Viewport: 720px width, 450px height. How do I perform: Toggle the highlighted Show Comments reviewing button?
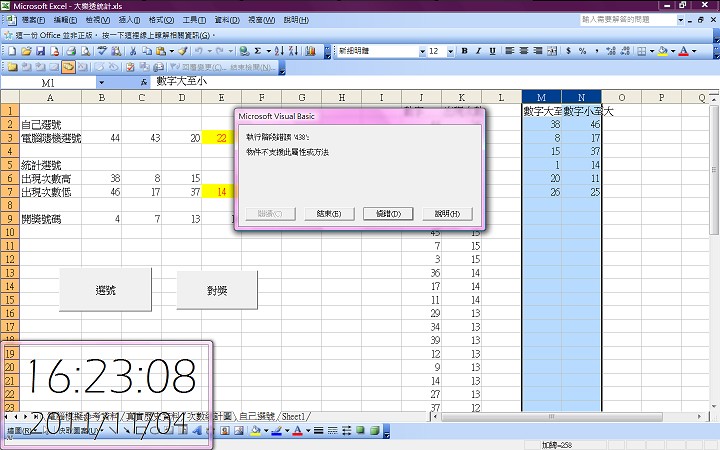click(68, 67)
